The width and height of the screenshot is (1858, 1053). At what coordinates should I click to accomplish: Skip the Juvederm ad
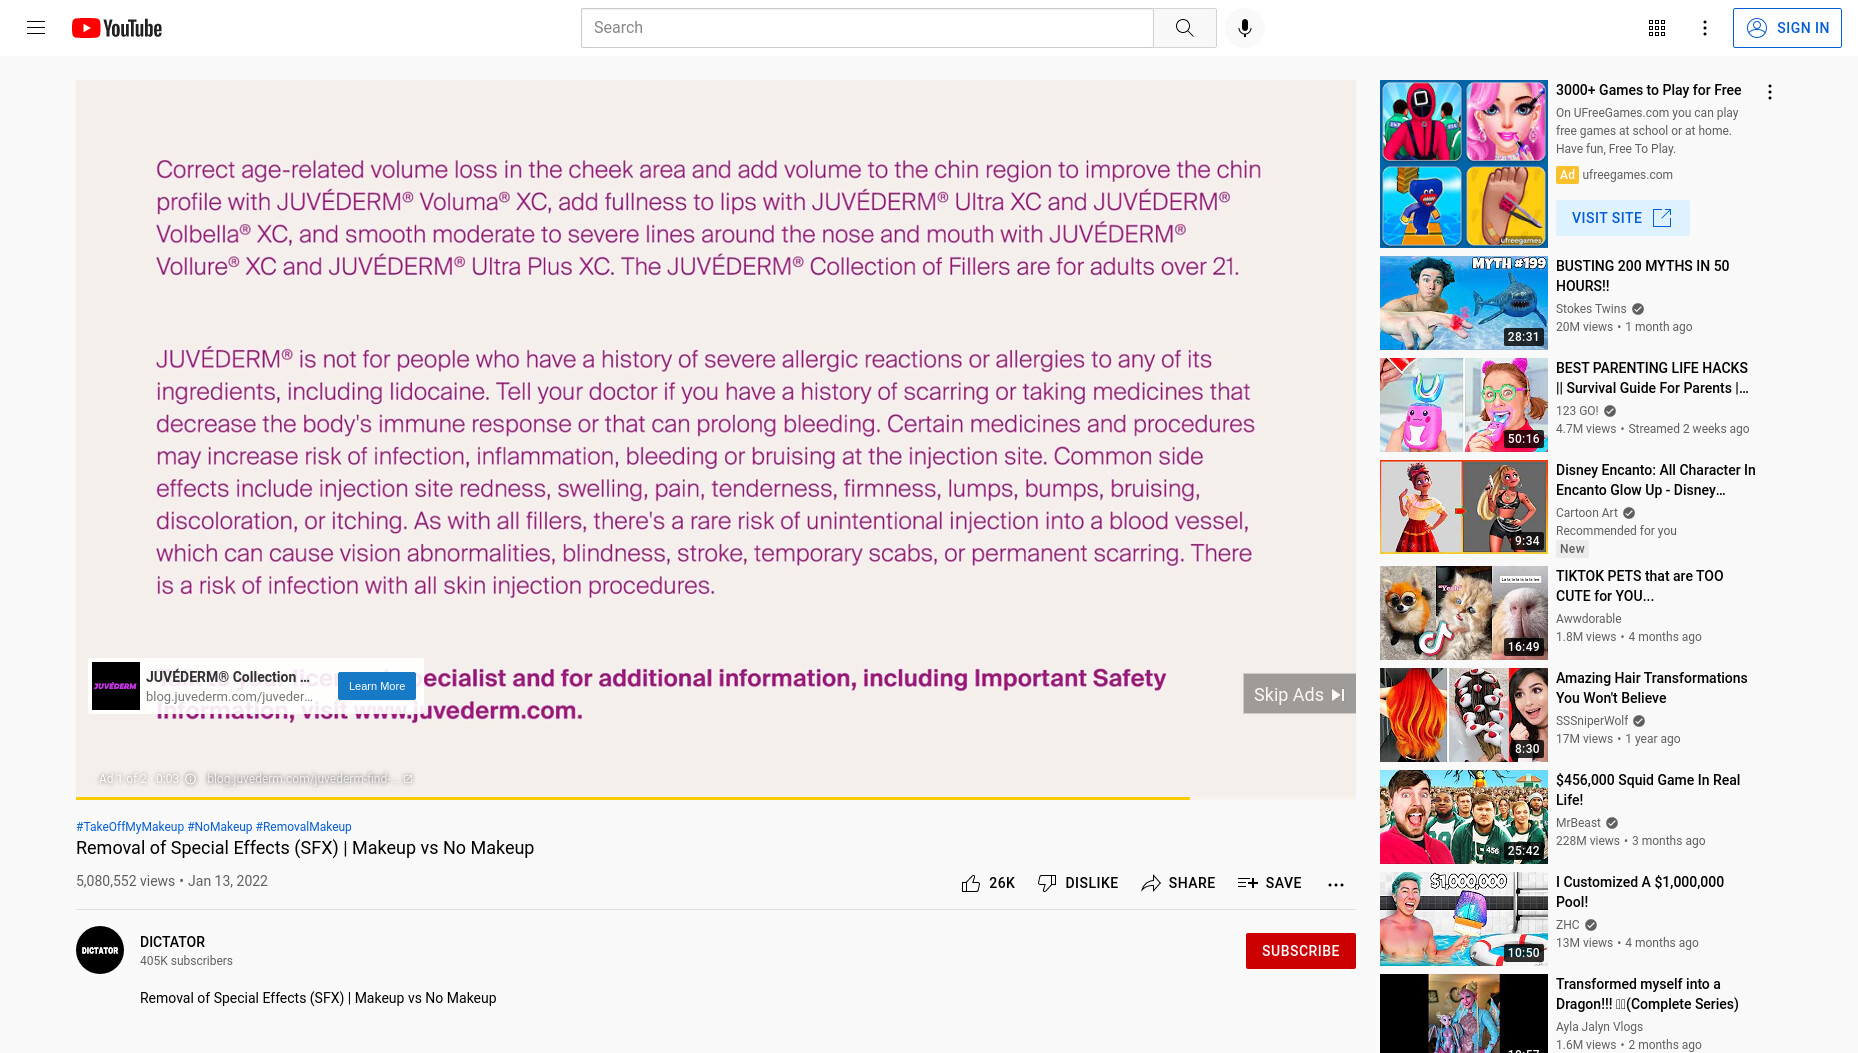pyautogui.click(x=1299, y=694)
